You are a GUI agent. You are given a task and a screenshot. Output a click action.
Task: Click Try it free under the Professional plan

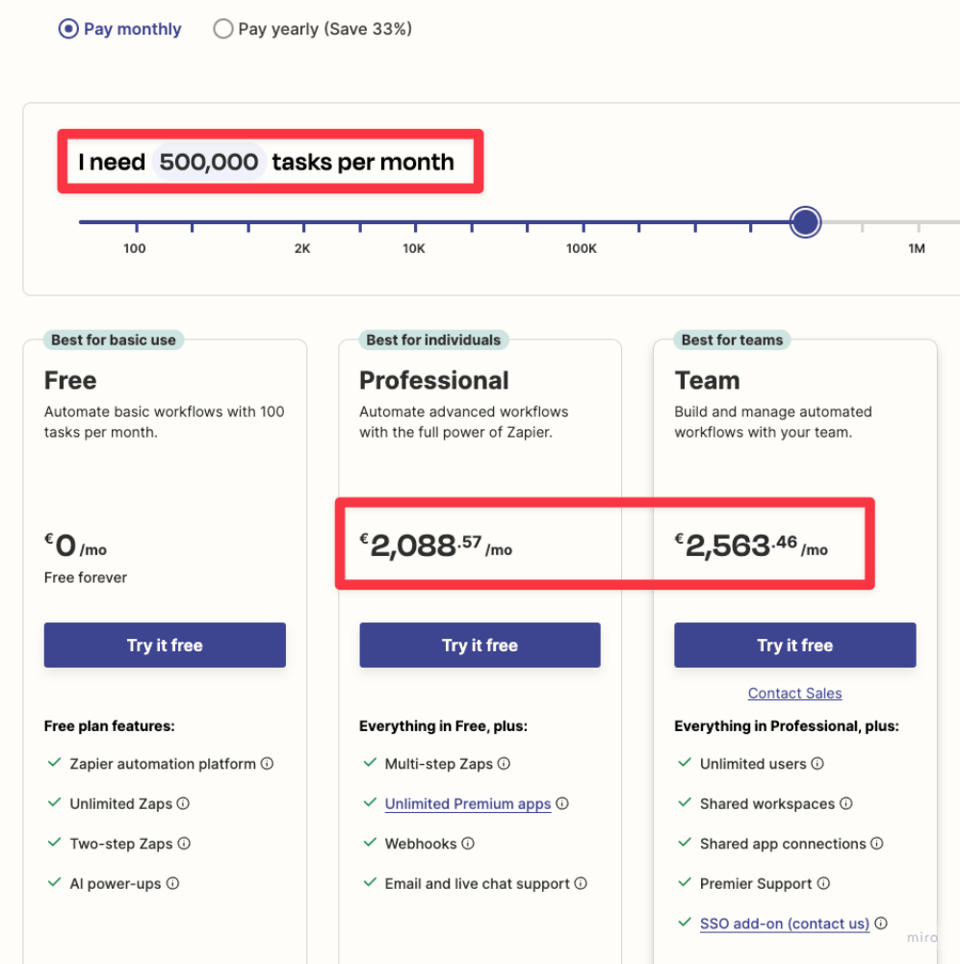(x=480, y=645)
